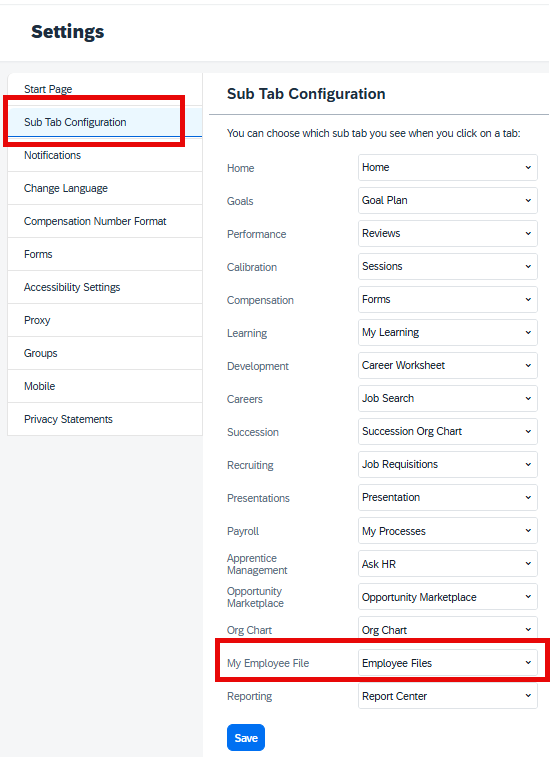Open Notifications settings
The width and height of the screenshot is (550, 757).
tap(105, 155)
